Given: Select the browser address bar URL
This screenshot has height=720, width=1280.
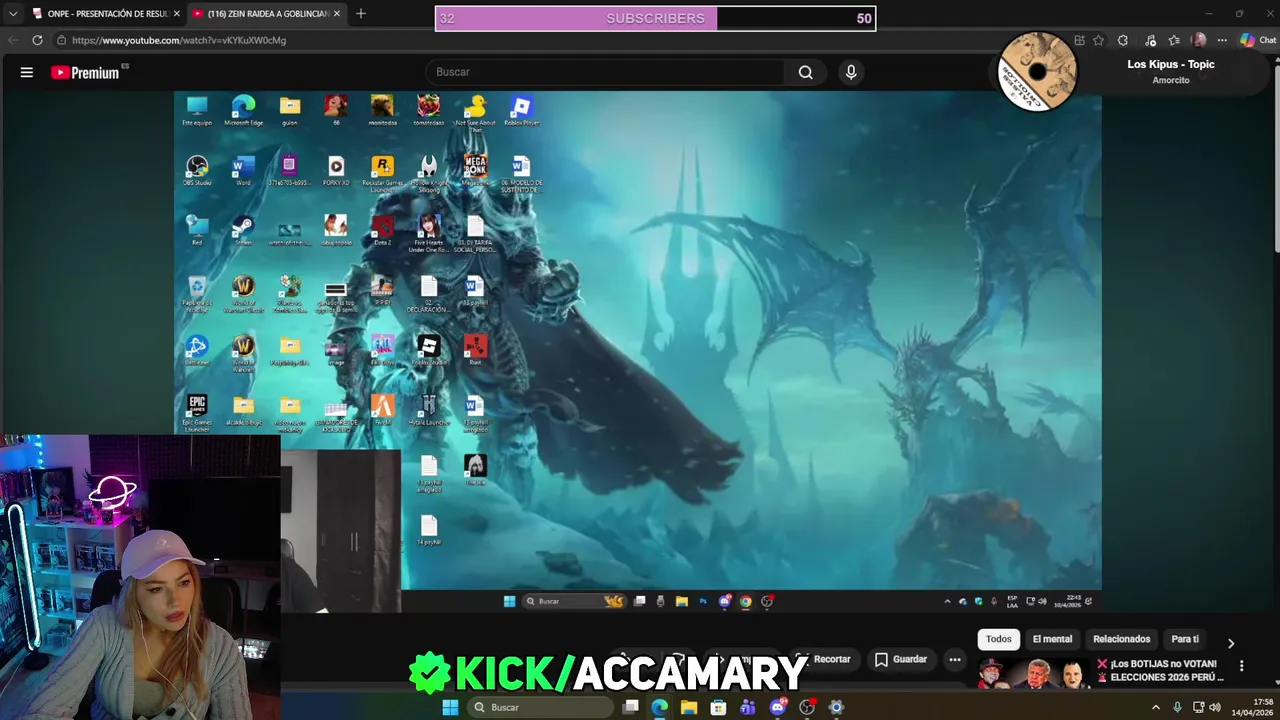Looking at the screenshot, I should coord(179,40).
